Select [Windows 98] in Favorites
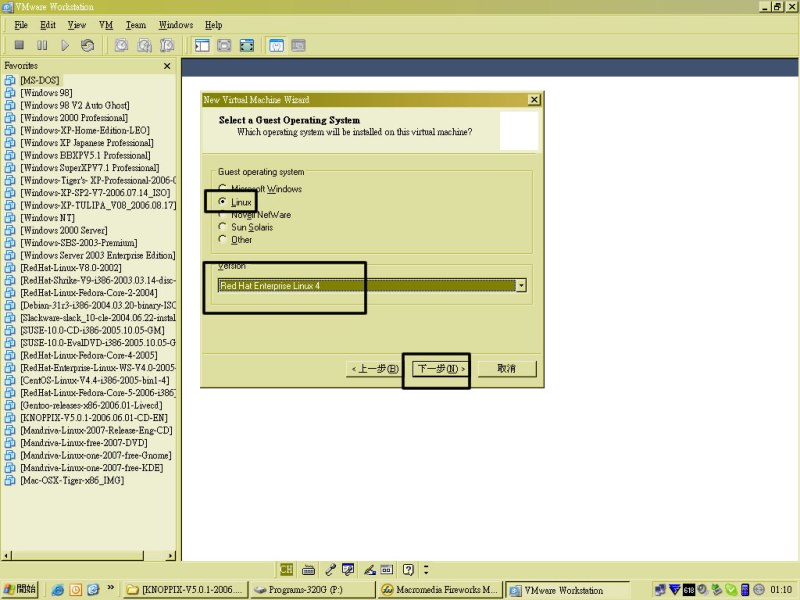Screen dimensions: 800x600 coord(46,93)
